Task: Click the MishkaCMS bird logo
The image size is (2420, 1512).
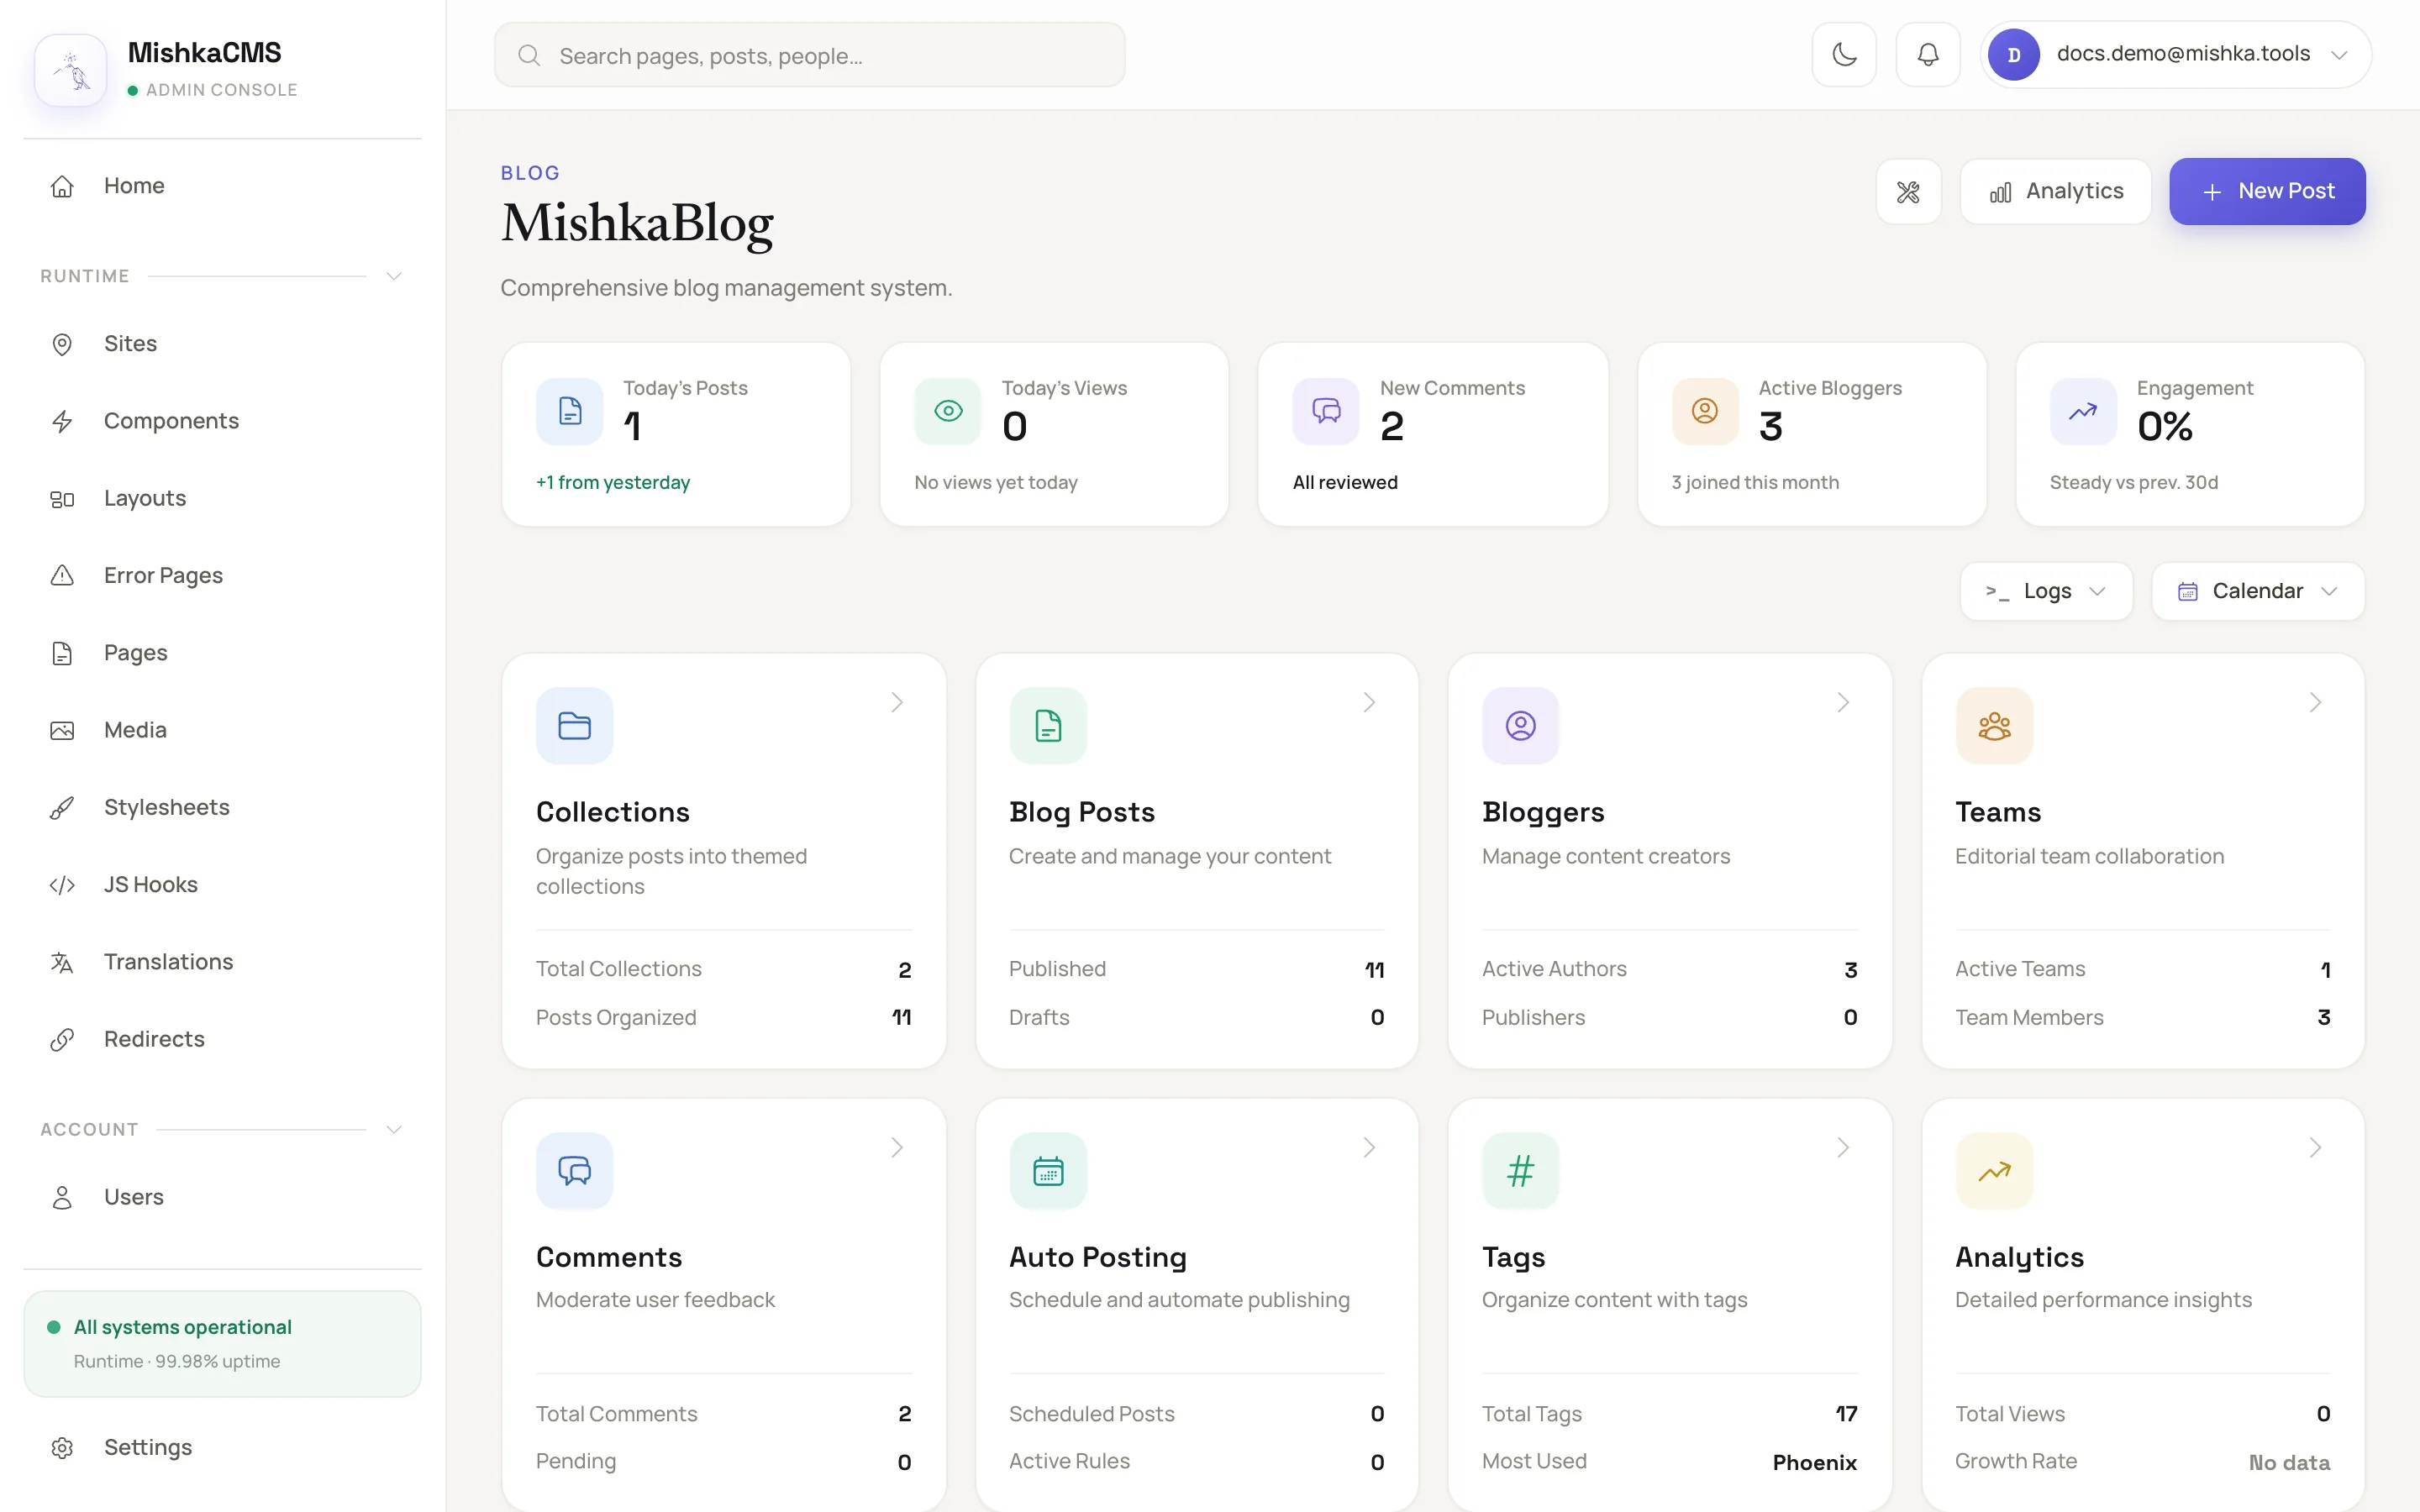Action: [x=71, y=71]
